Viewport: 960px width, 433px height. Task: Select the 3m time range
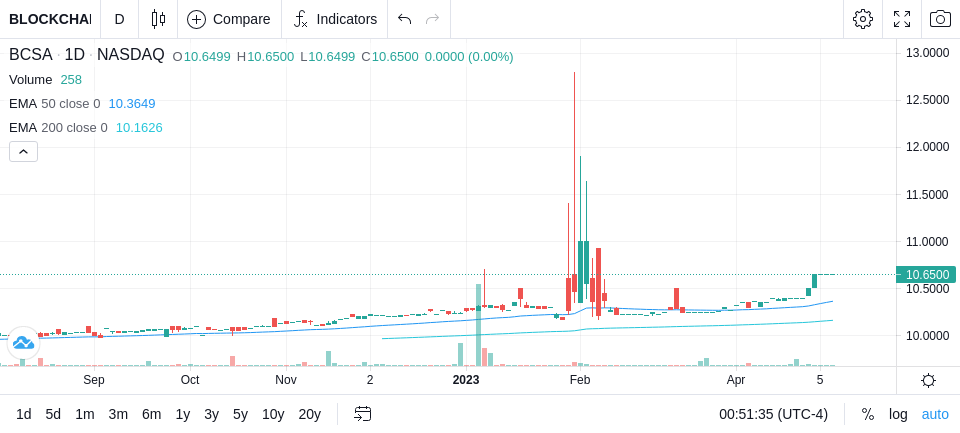click(x=118, y=415)
